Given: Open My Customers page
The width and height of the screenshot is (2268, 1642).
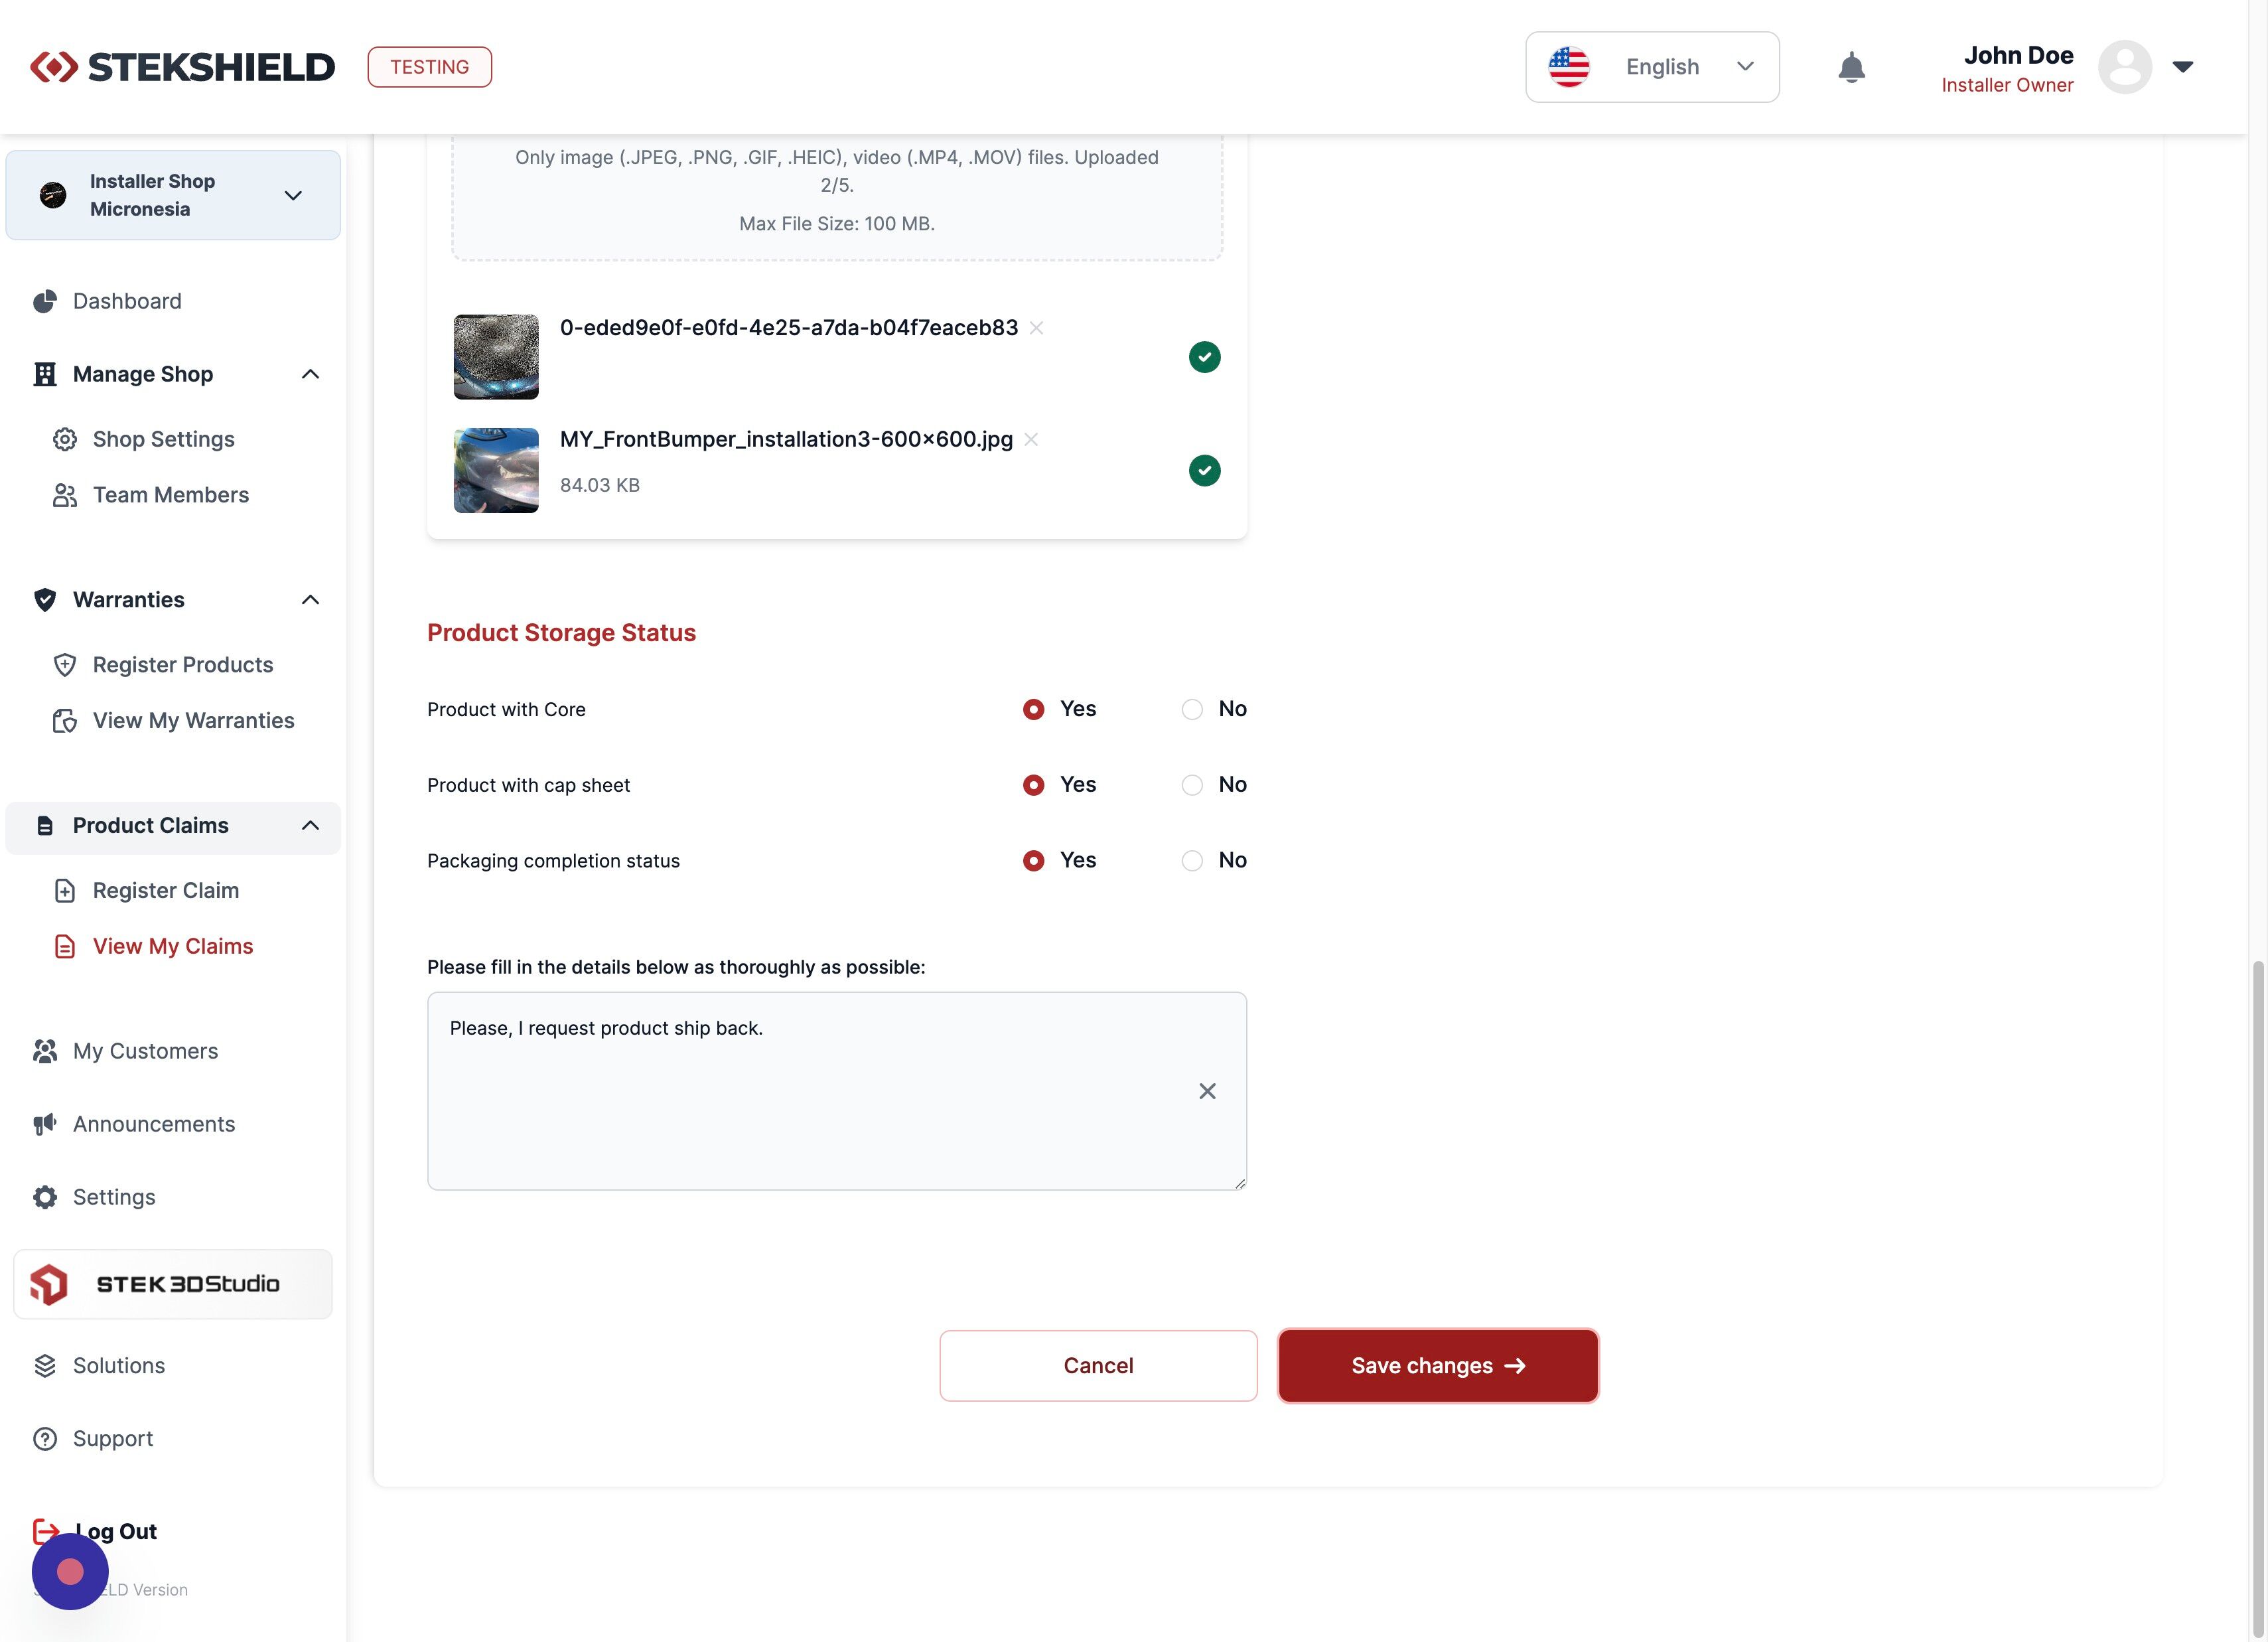Looking at the screenshot, I should (145, 1051).
